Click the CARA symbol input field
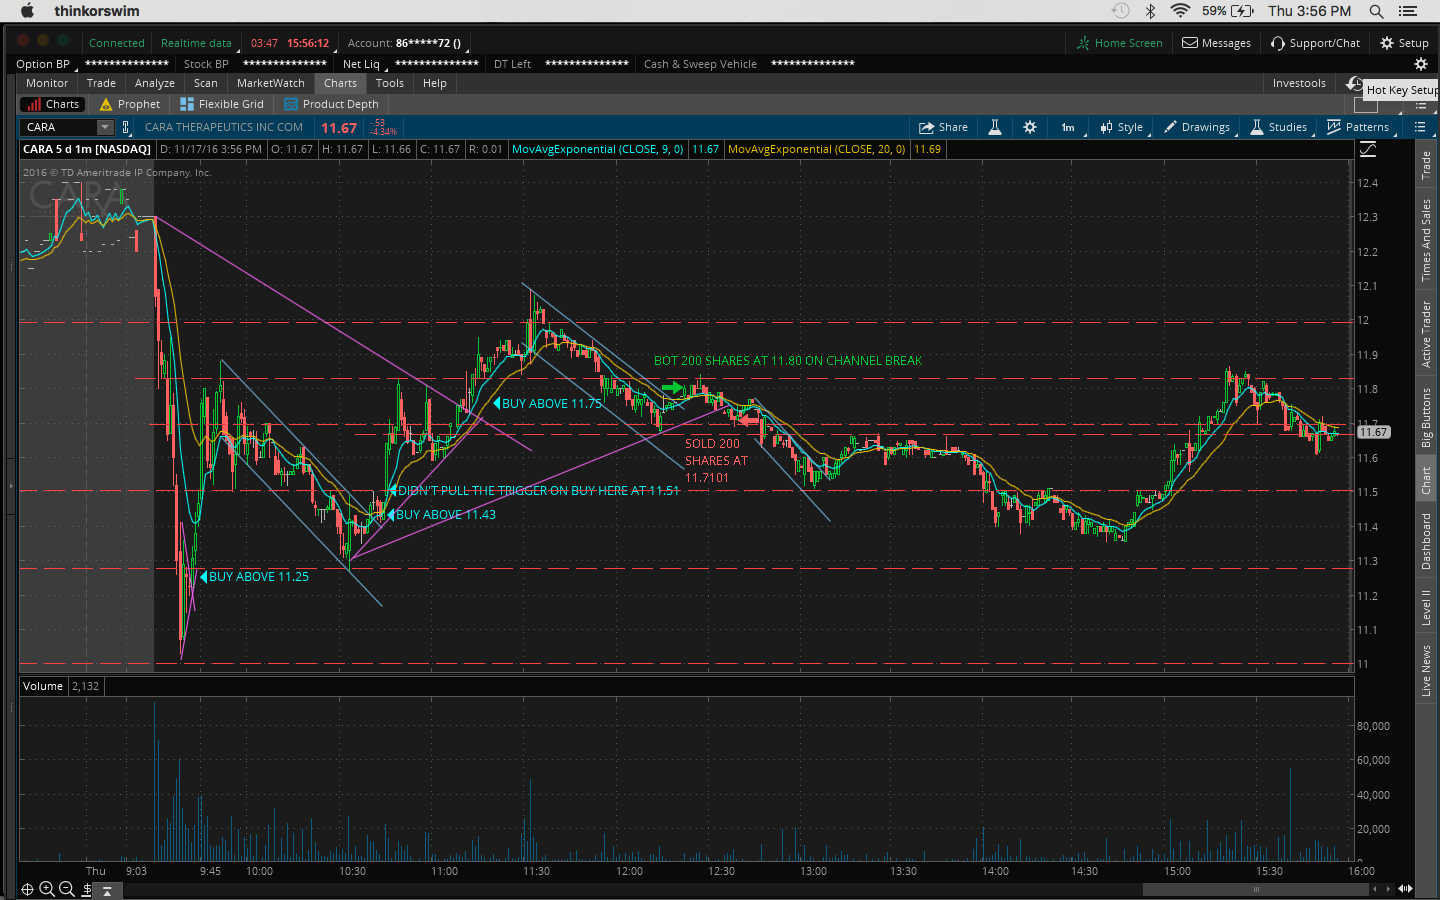 coord(58,127)
